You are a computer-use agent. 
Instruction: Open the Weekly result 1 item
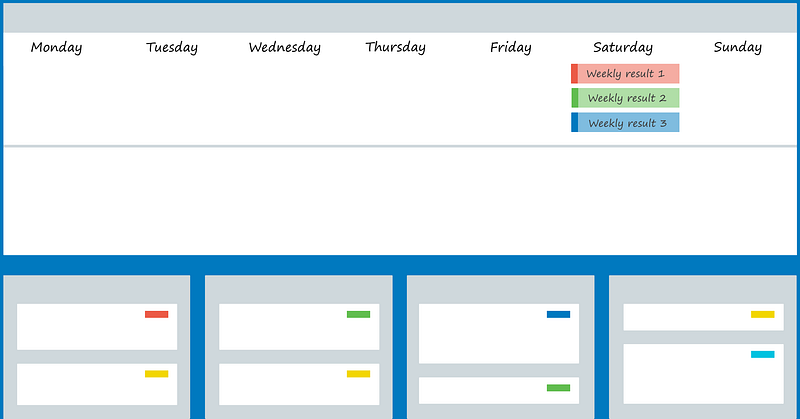(627, 74)
